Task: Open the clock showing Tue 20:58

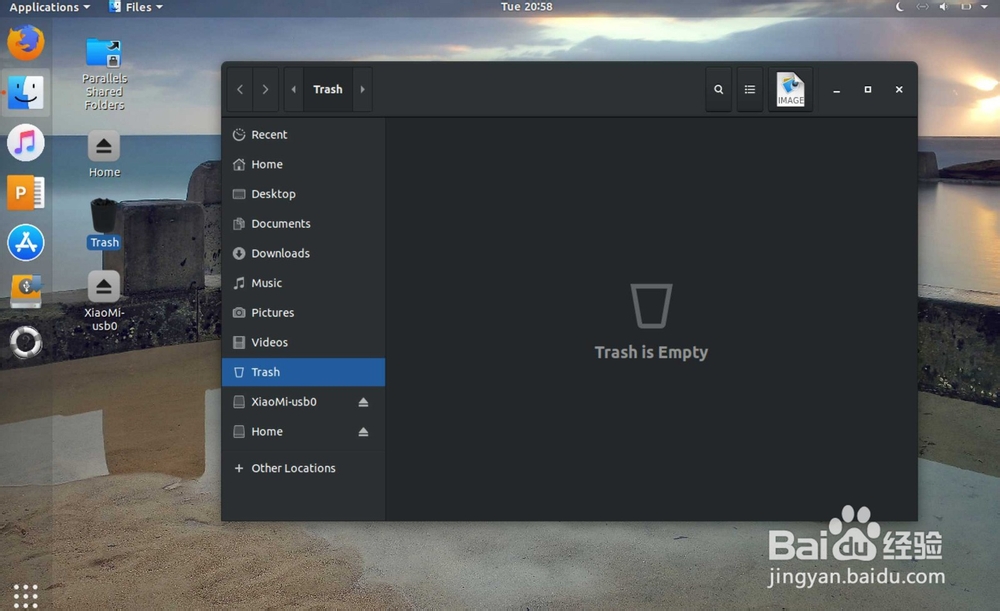Action: (526, 7)
